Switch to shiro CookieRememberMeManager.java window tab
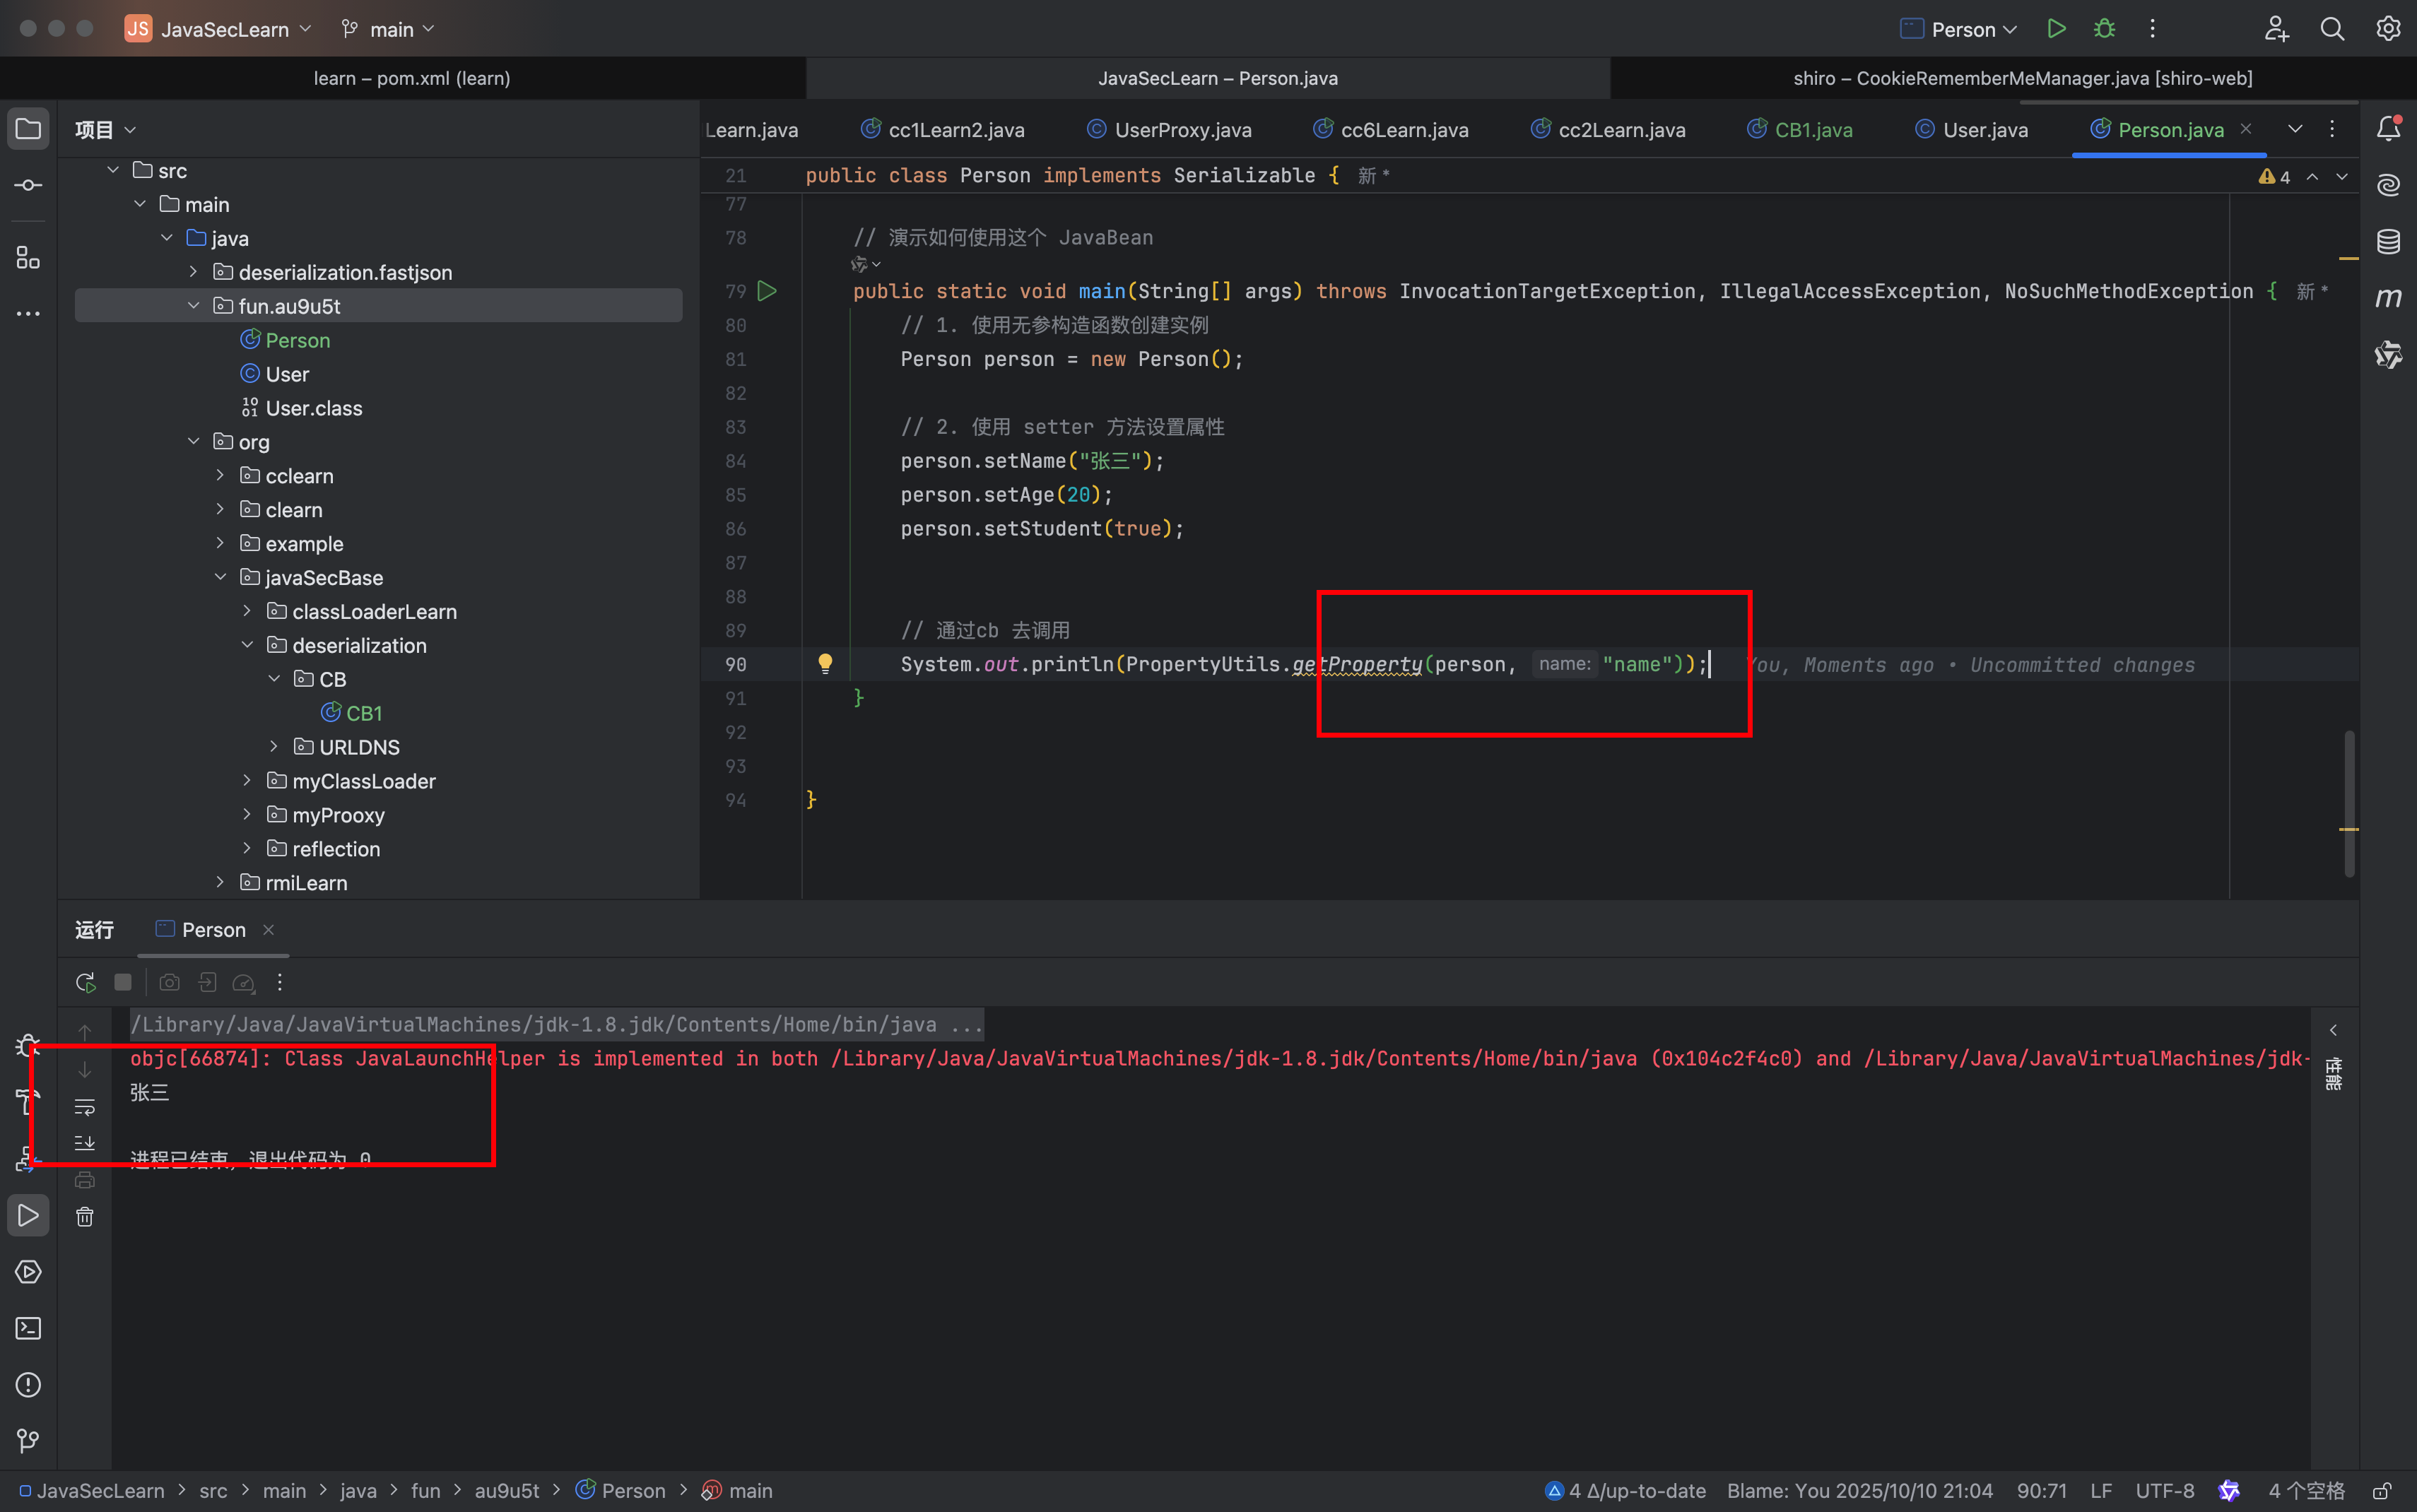2417x1512 pixels. tap(2022, 78)
